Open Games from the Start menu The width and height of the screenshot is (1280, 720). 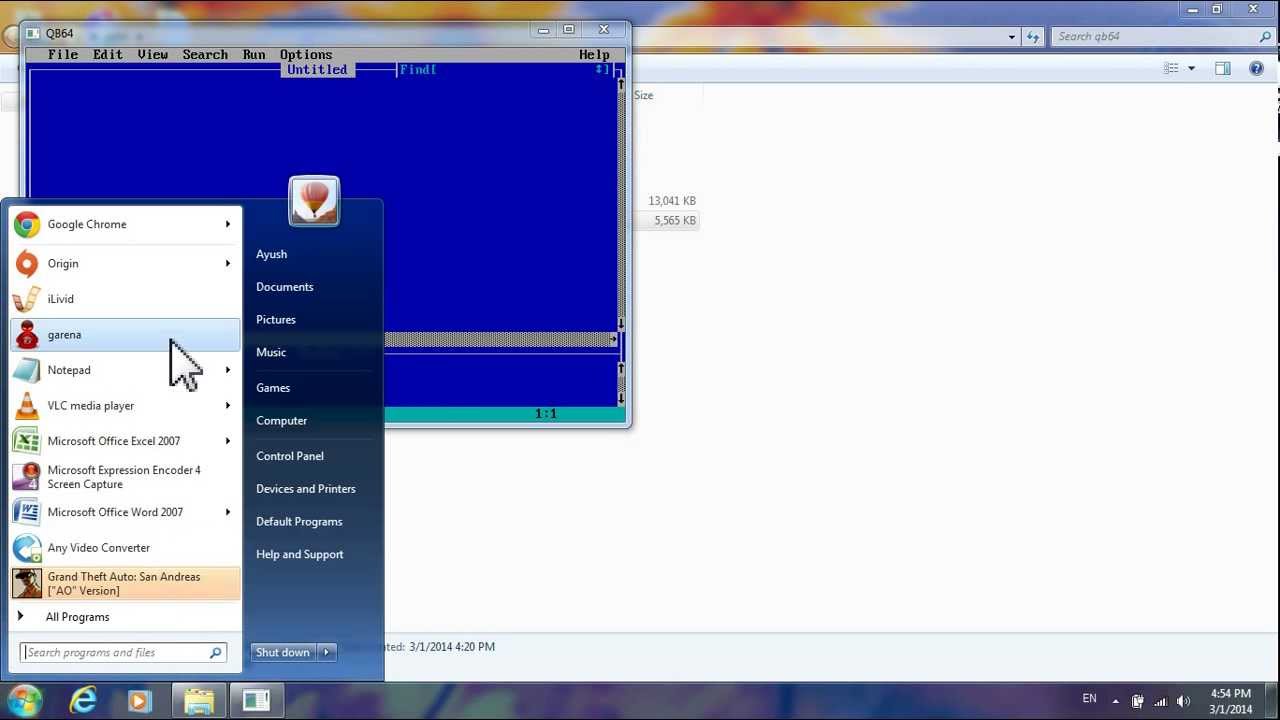[273, 388]
